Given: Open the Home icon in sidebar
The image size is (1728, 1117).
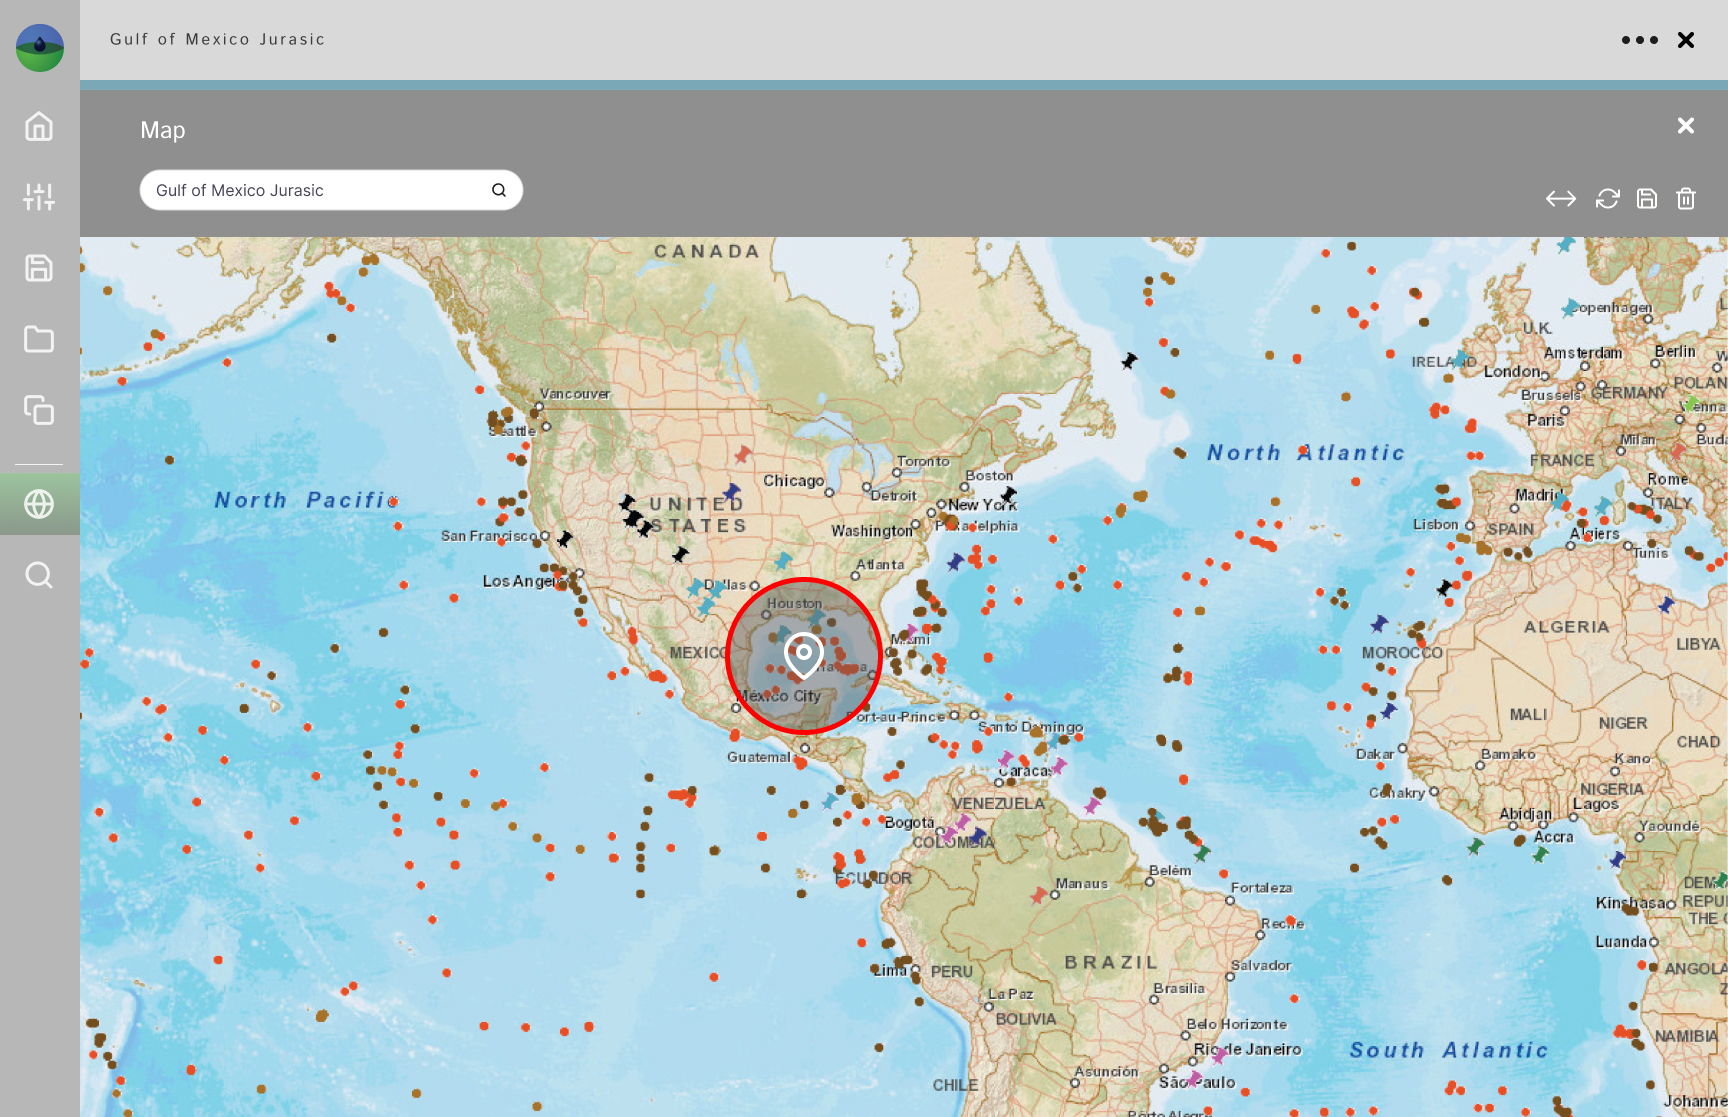Looking at the screenshot, I should tap(39, 127).
